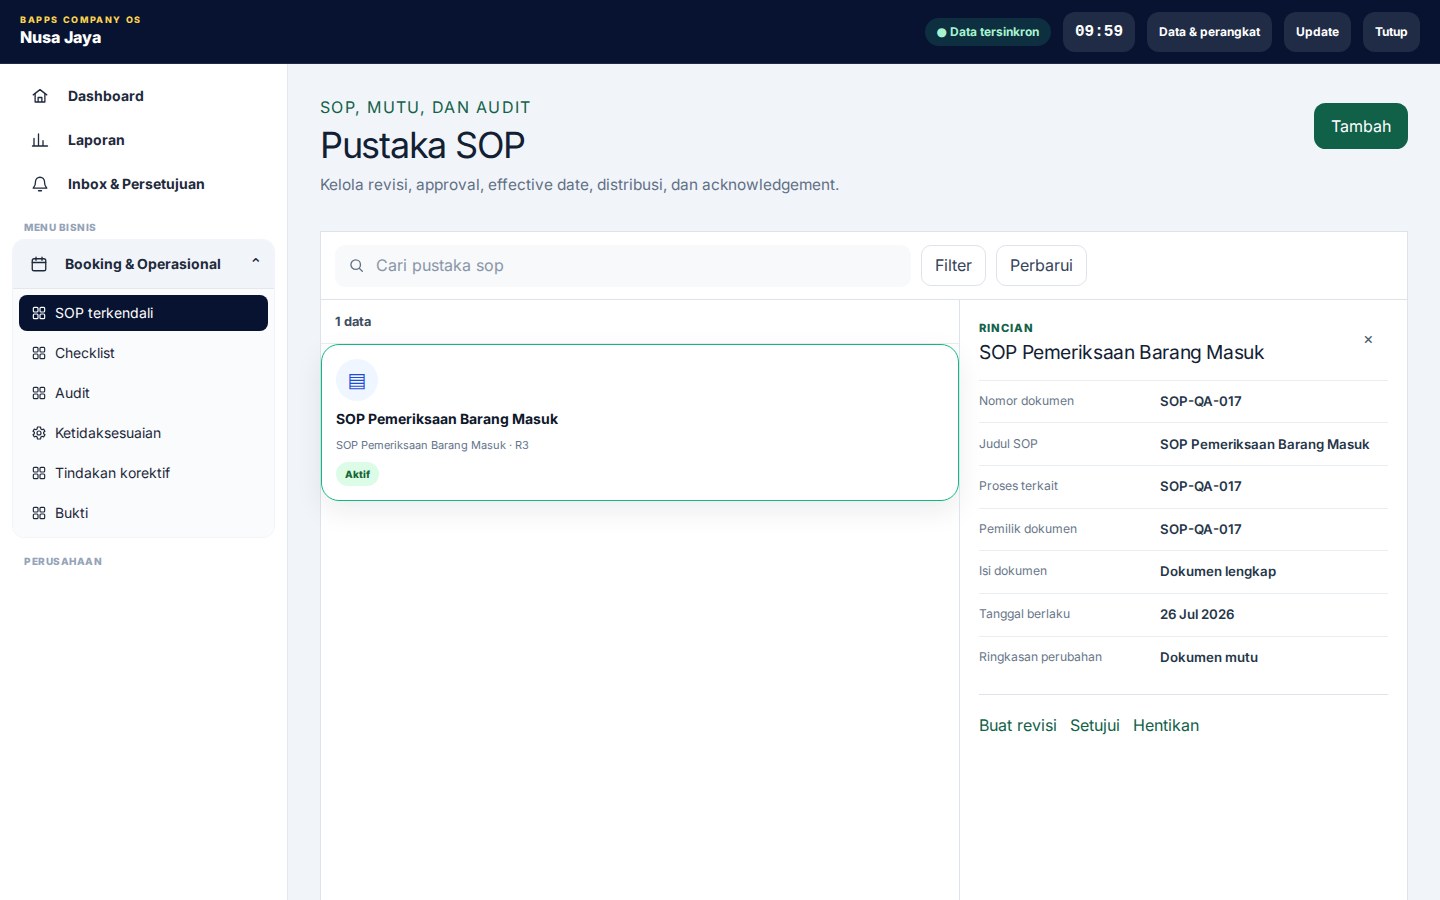Click the search magnifier icon
Viewport: 1440px width, 900px height.
356,266
